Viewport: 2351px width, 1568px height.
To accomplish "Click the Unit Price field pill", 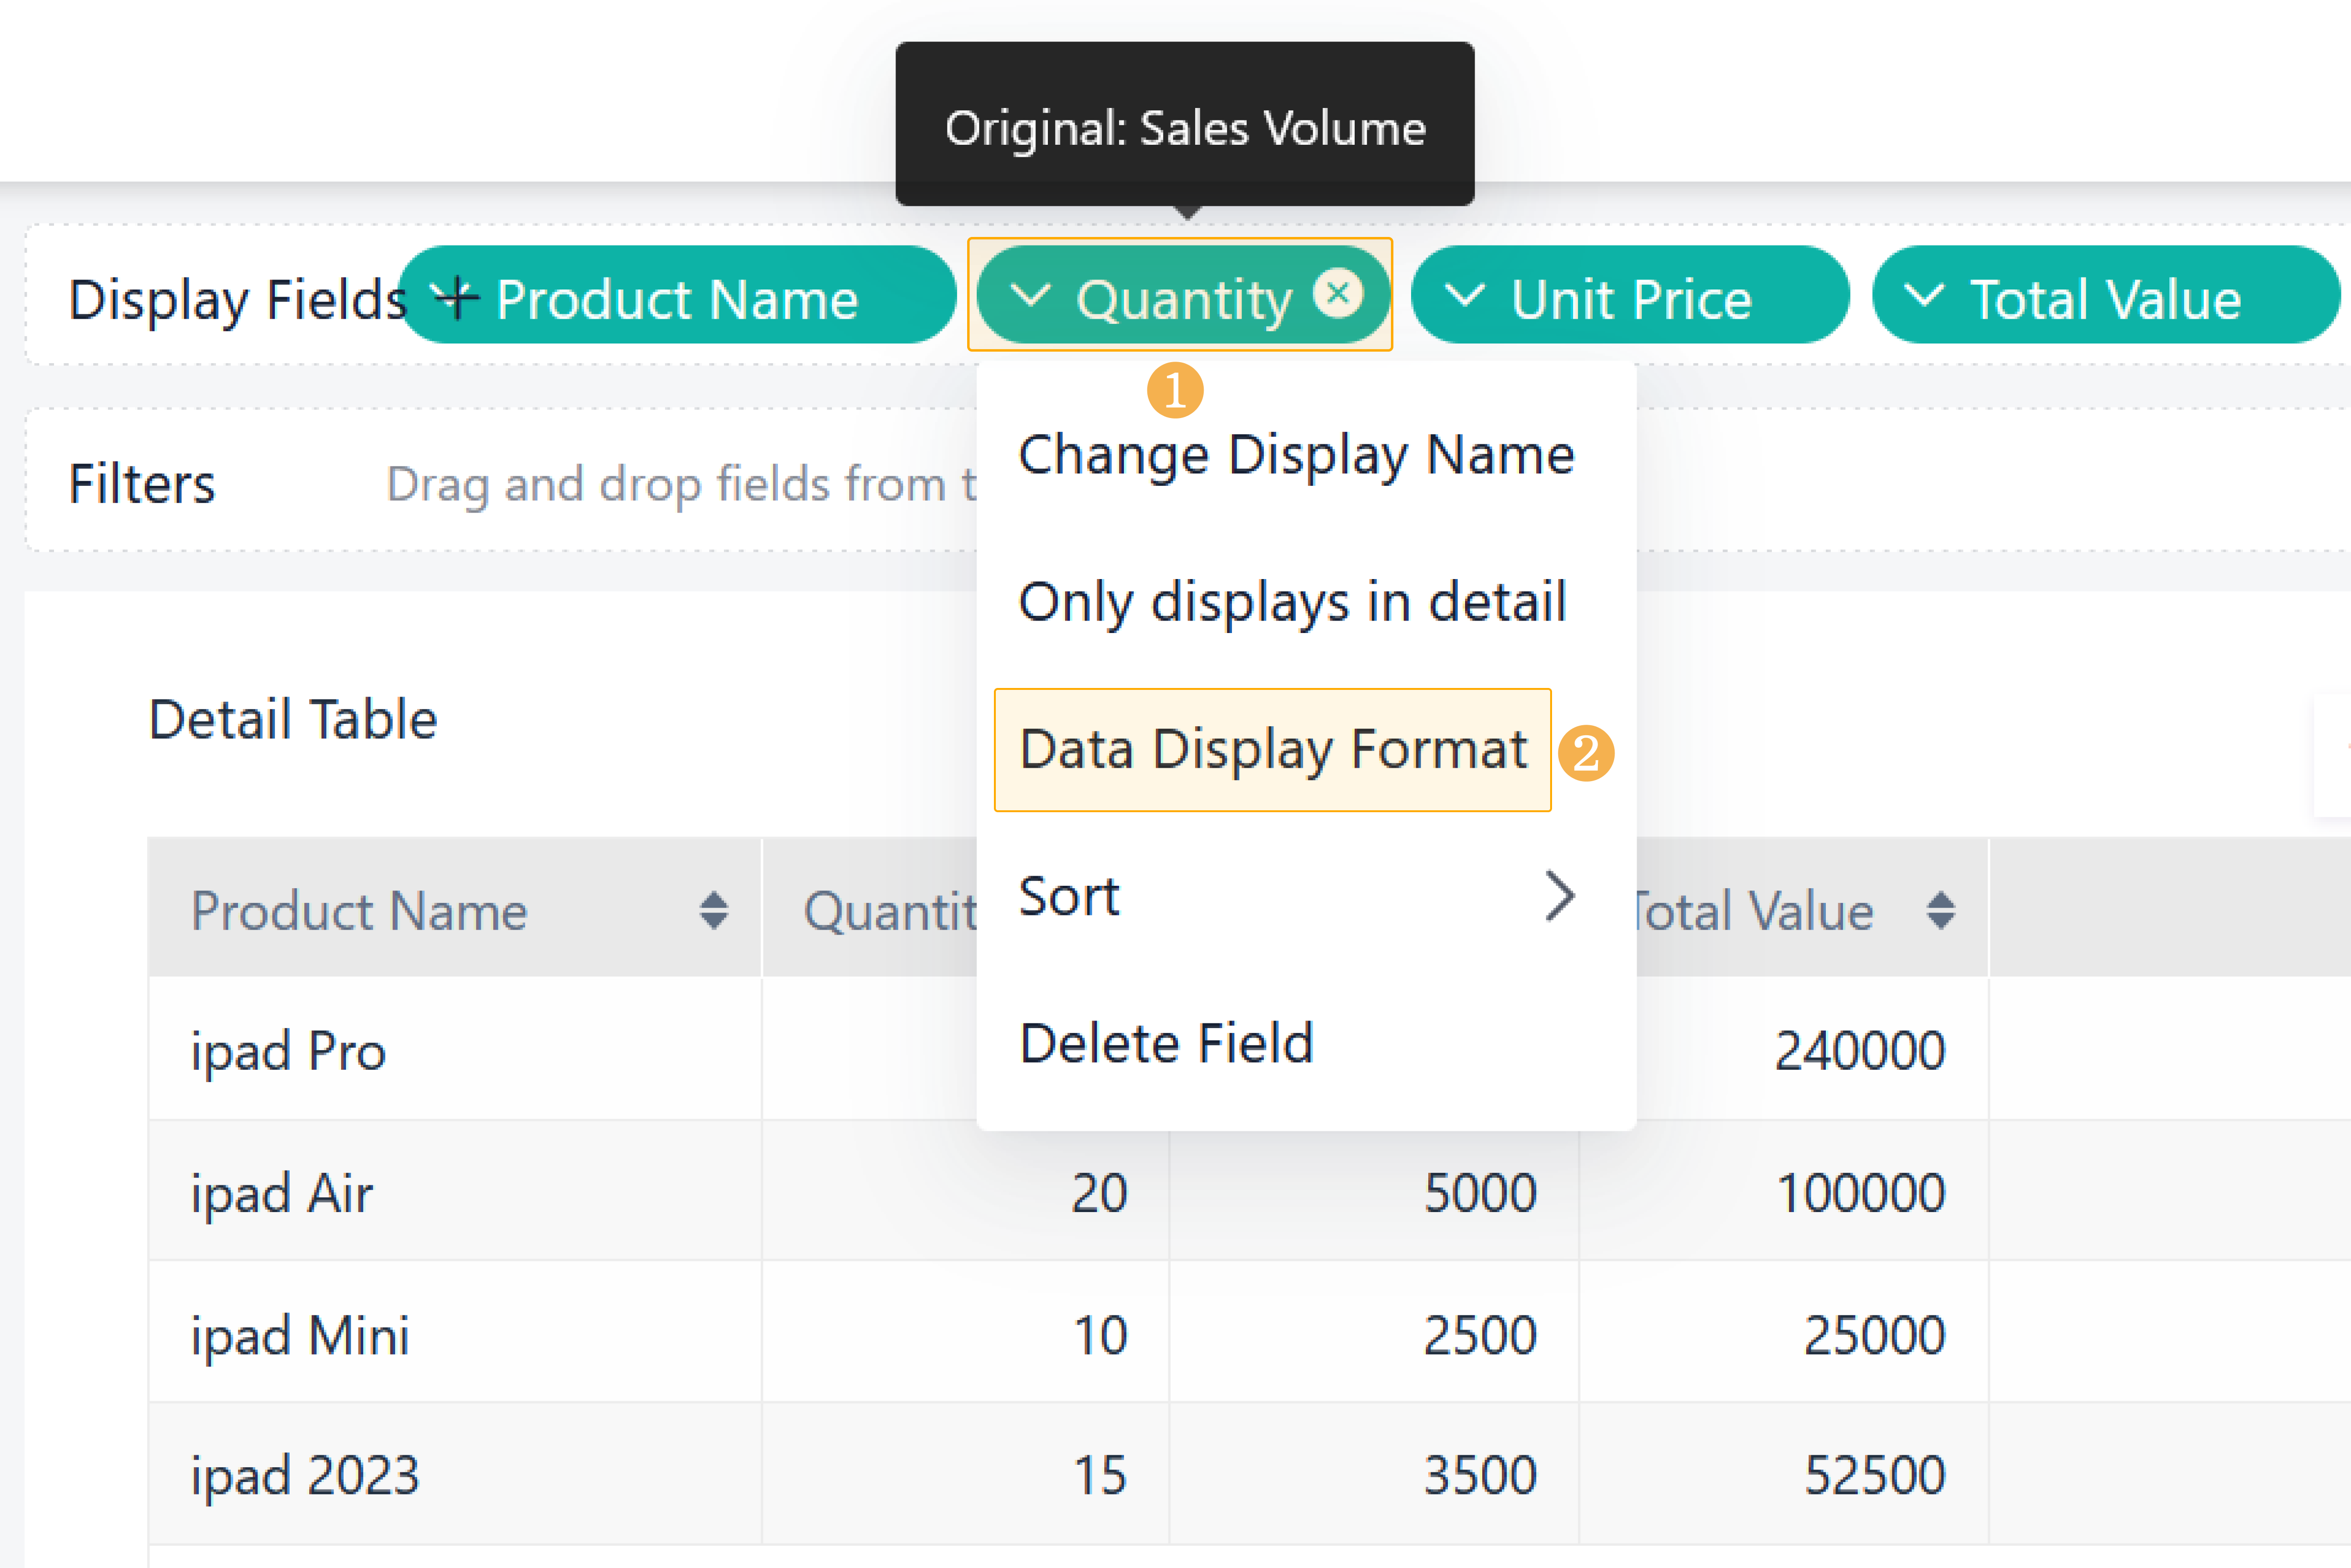I will (1631, 299).
